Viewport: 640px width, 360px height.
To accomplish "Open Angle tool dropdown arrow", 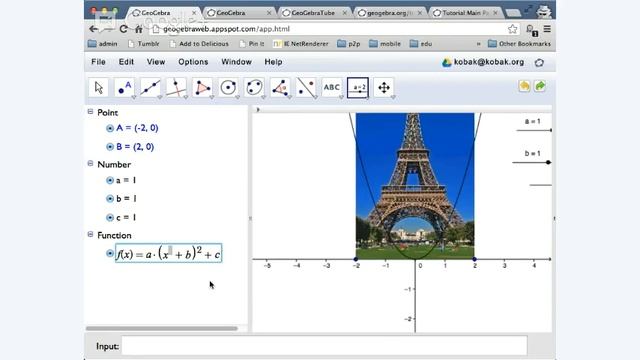I will pos(289,97).
